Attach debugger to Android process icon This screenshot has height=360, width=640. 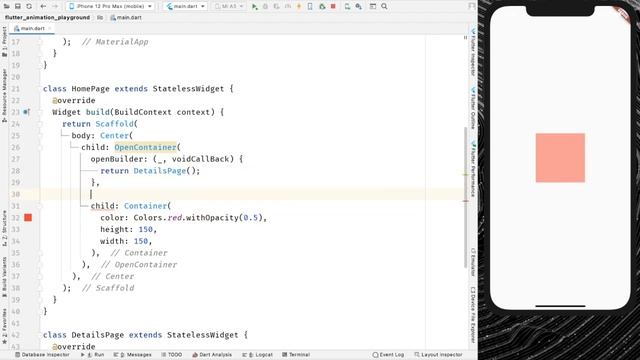click(x=322, y=6)
